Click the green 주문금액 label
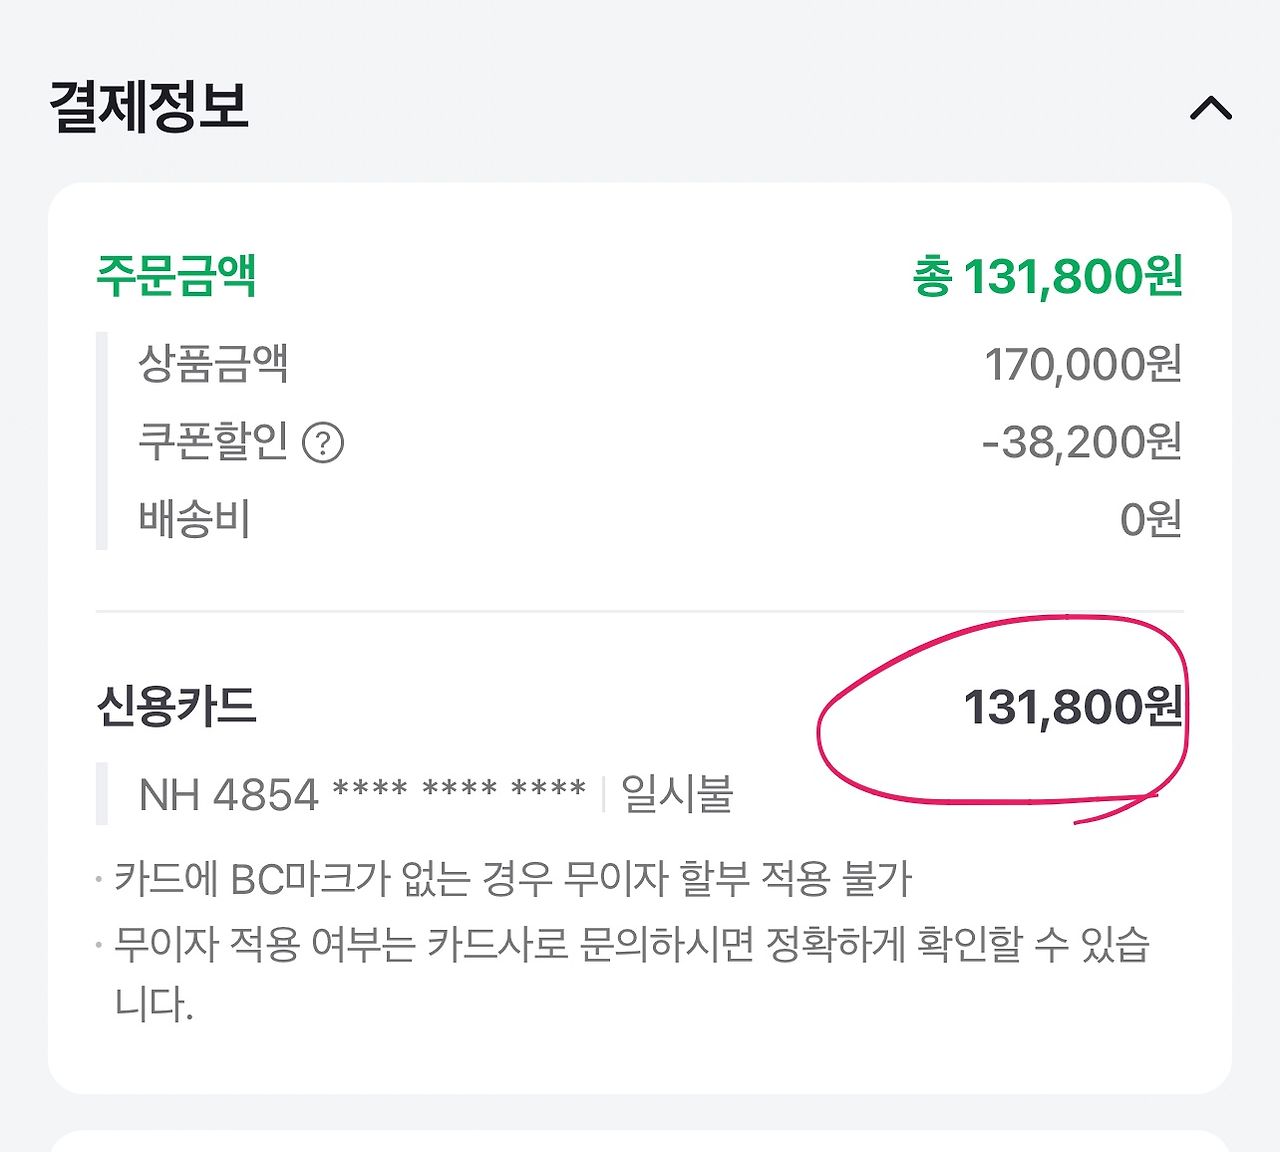Viewport: 1280px width, 1152px height. [177, 276]
